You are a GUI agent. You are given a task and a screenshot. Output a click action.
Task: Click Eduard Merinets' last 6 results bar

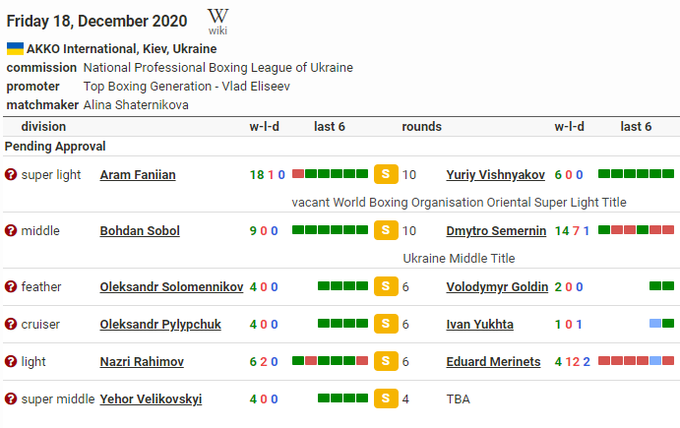coord(636,362)
